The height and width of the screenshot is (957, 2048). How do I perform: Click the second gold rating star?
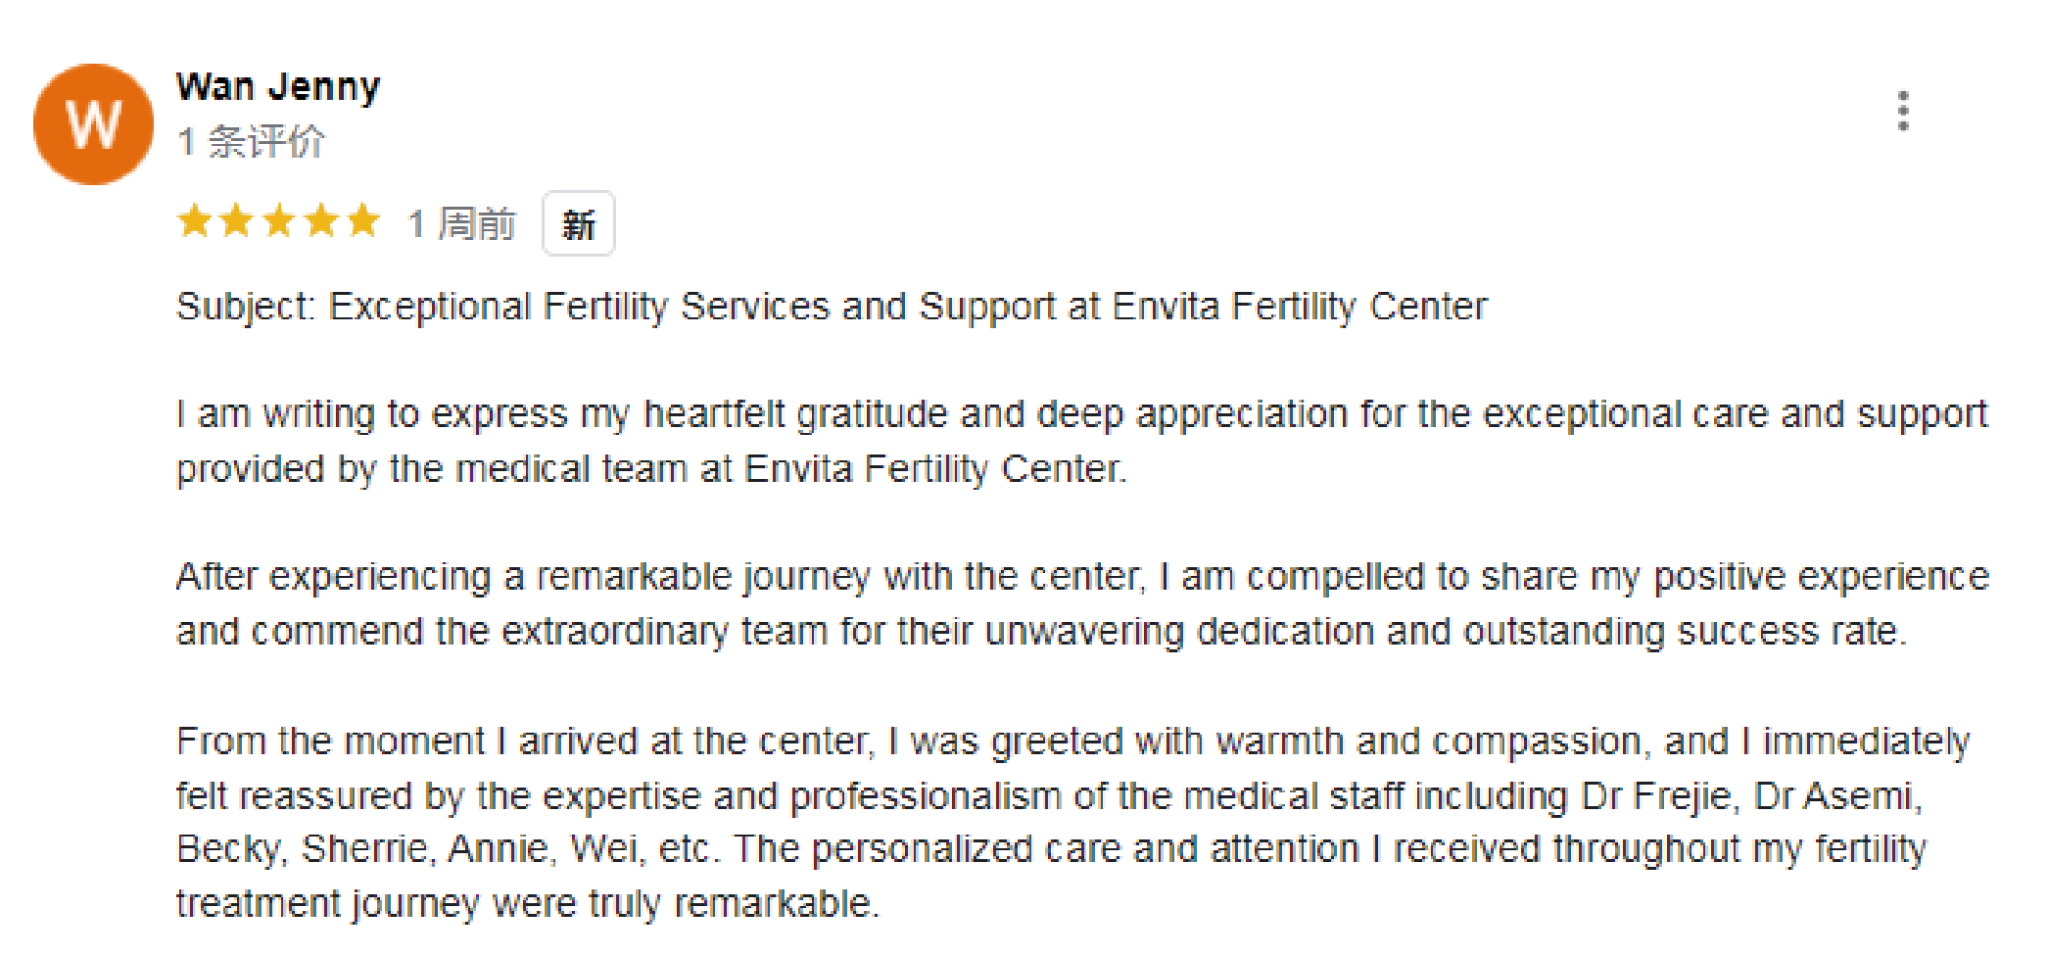tap(236, 221)
